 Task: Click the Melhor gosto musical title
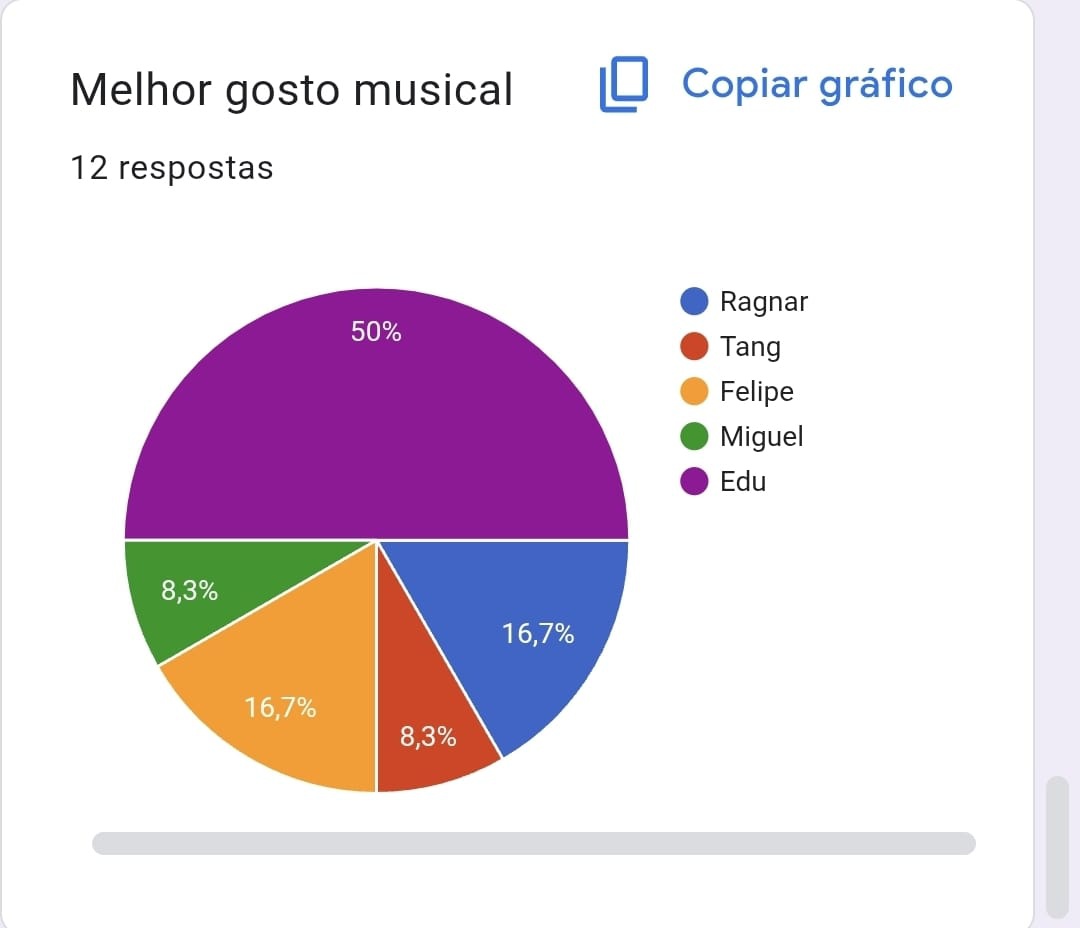291,90
